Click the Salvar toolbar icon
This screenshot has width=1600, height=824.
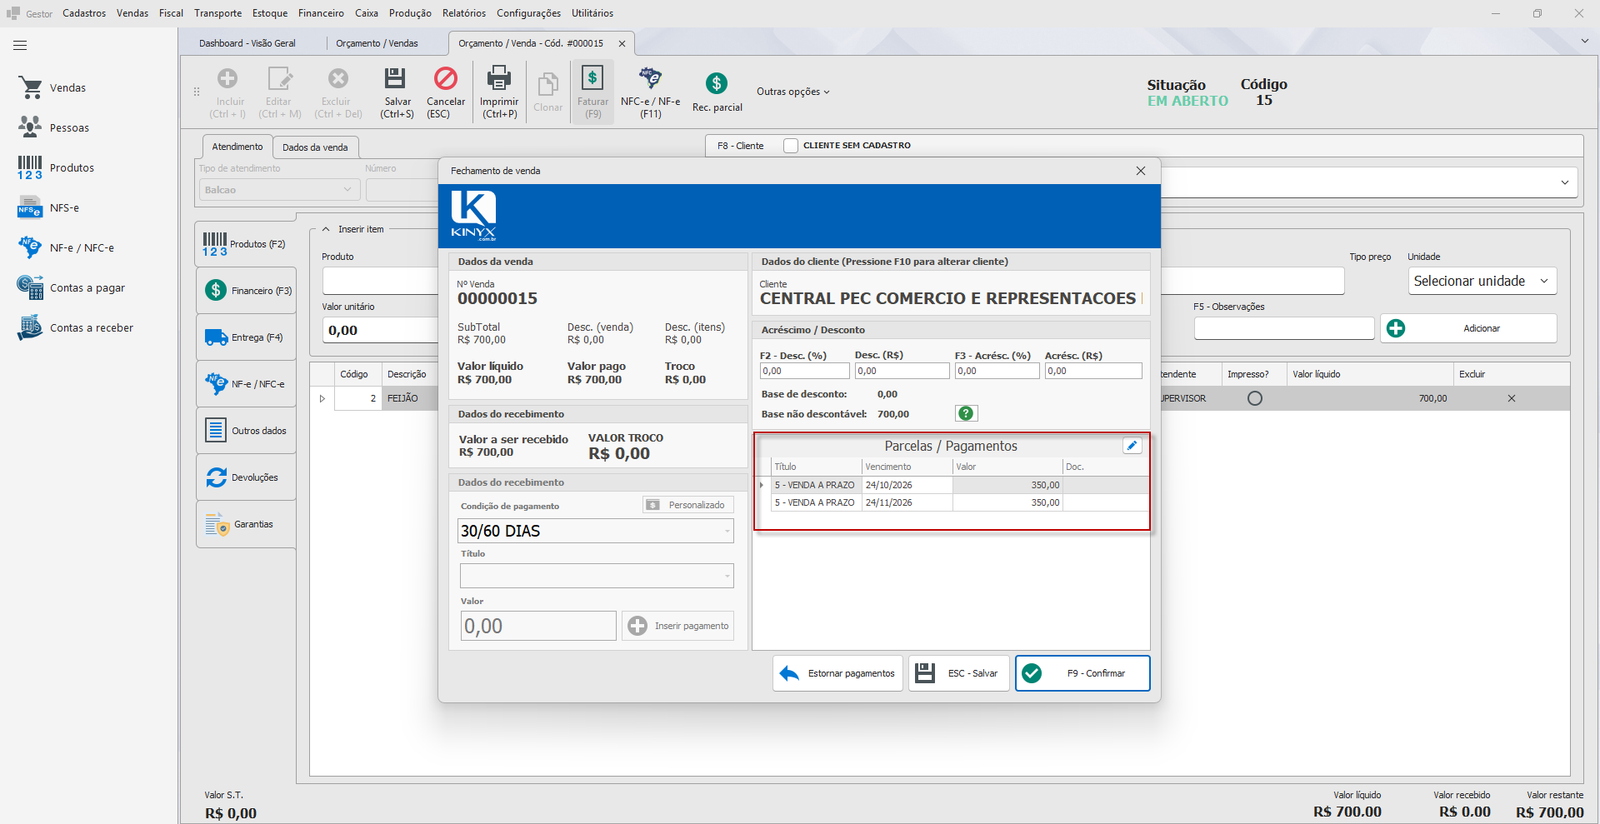396,79
